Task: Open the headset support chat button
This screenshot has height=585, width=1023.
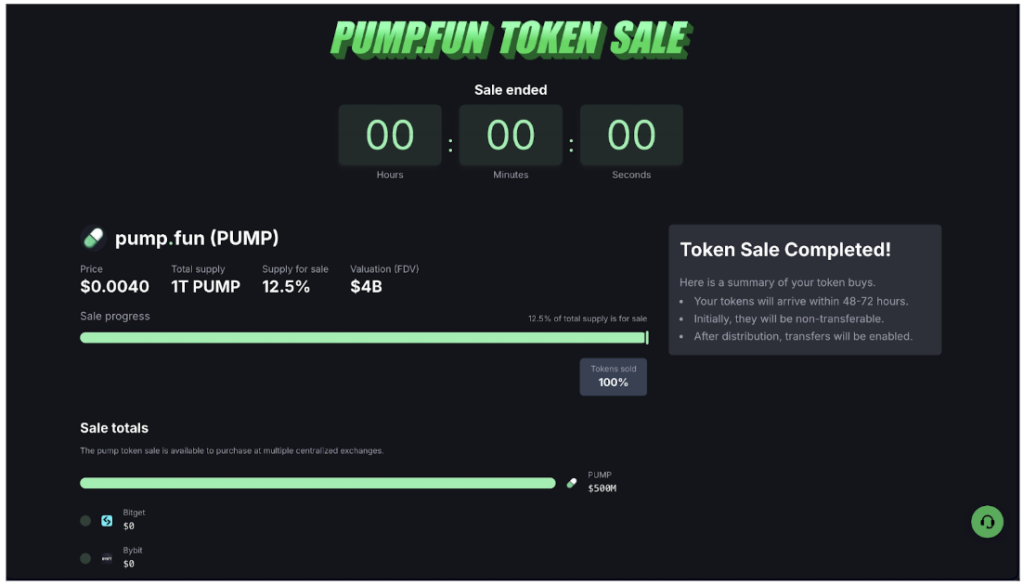Action: coord(987,522)
